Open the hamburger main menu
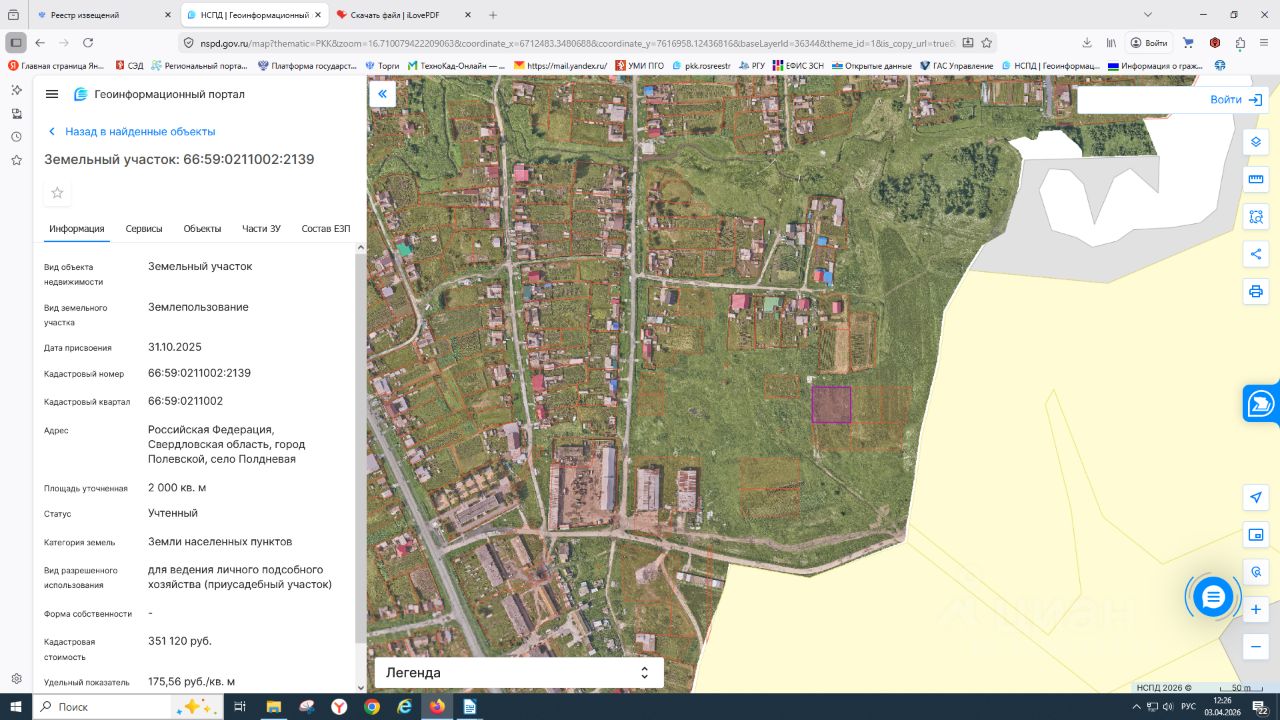1280x720 pixels. [x=52, y=94]
